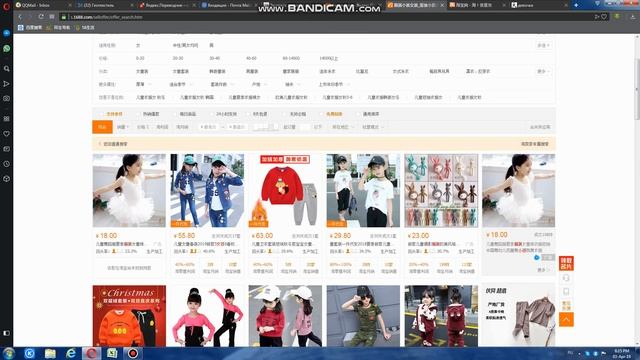Sort results by 价格 price
Image resolution: width=640 pixels, height=360 pixels.
pos(142,127)
